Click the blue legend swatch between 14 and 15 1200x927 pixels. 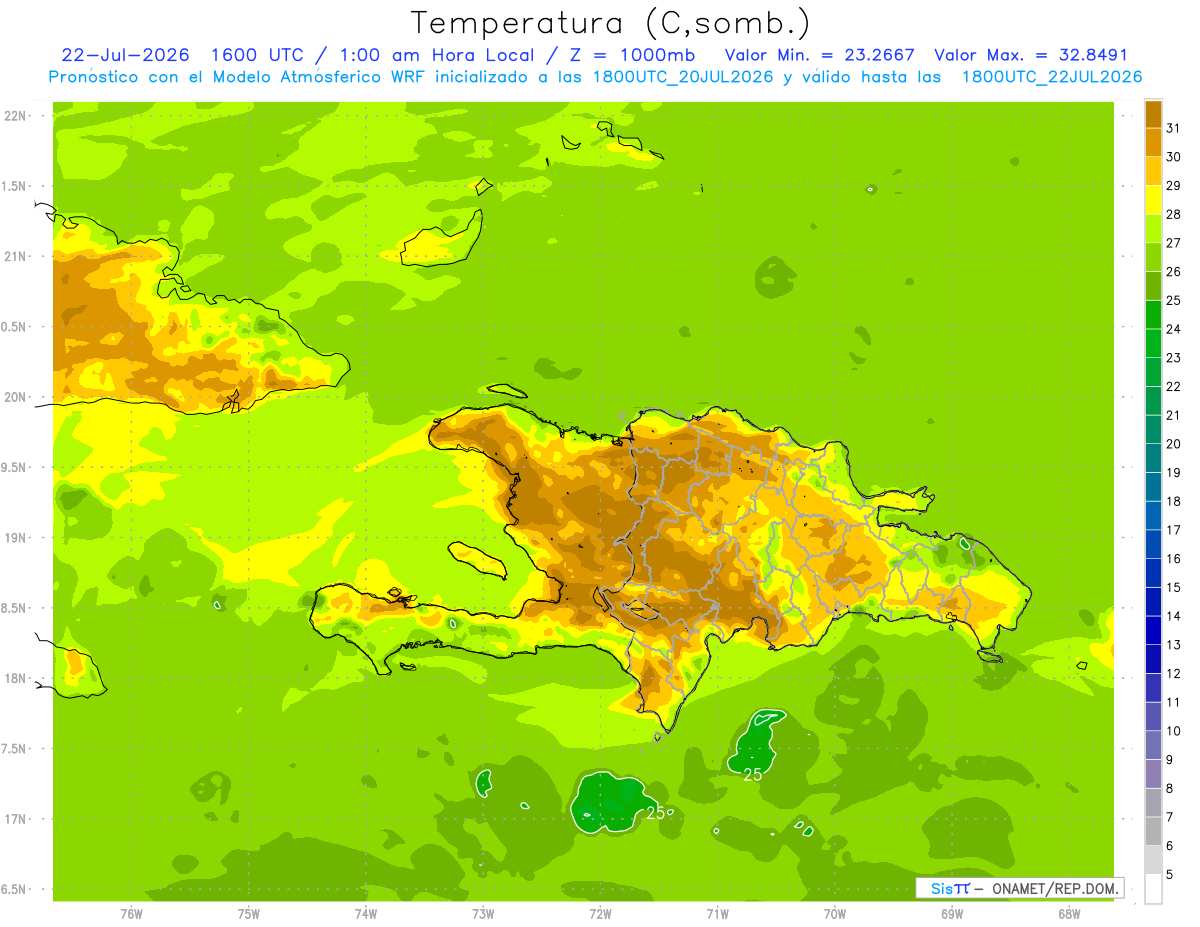pos(1153,601)
